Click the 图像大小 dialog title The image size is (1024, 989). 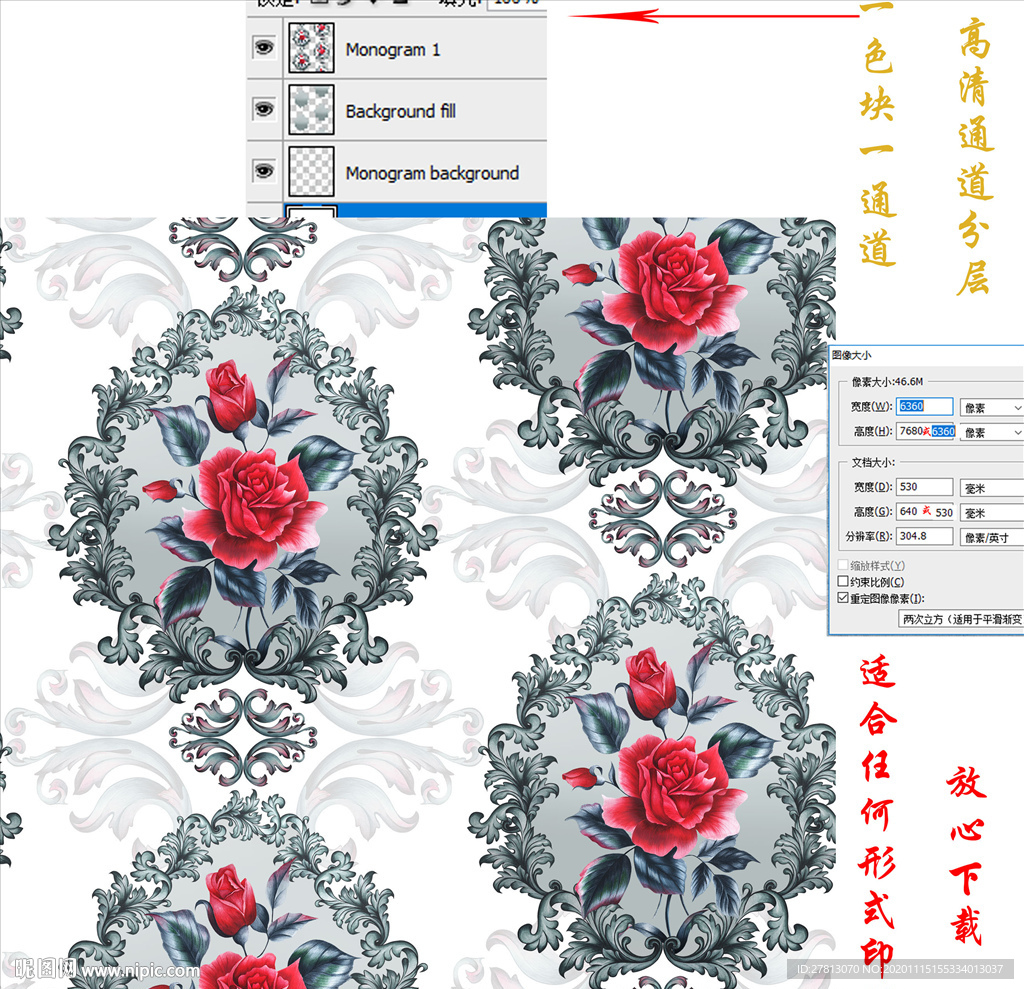(852, 355)
